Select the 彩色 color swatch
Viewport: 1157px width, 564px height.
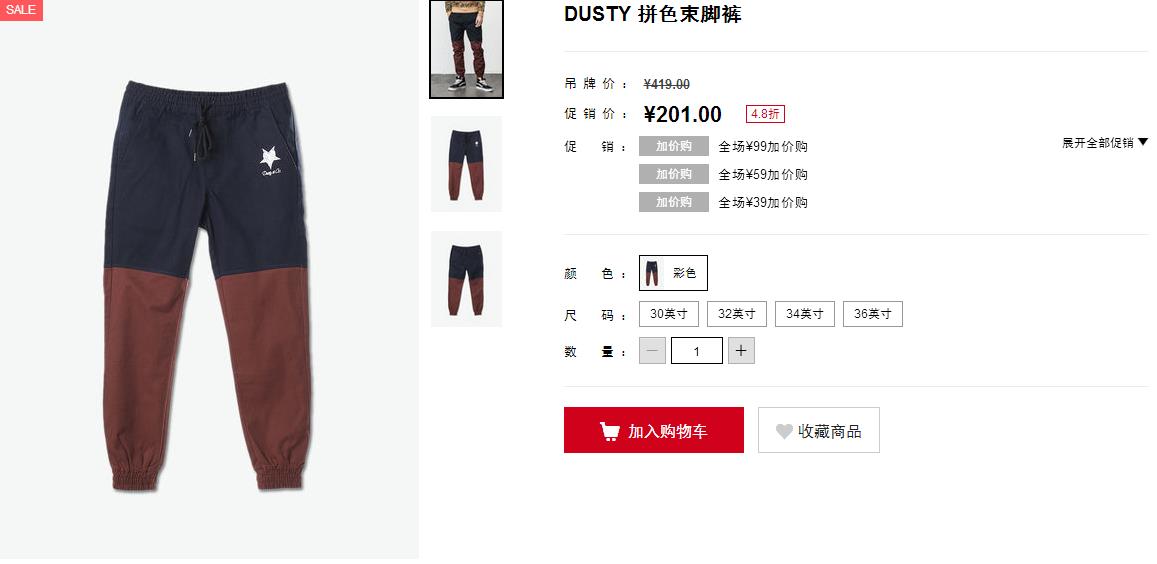coord(673,272)
